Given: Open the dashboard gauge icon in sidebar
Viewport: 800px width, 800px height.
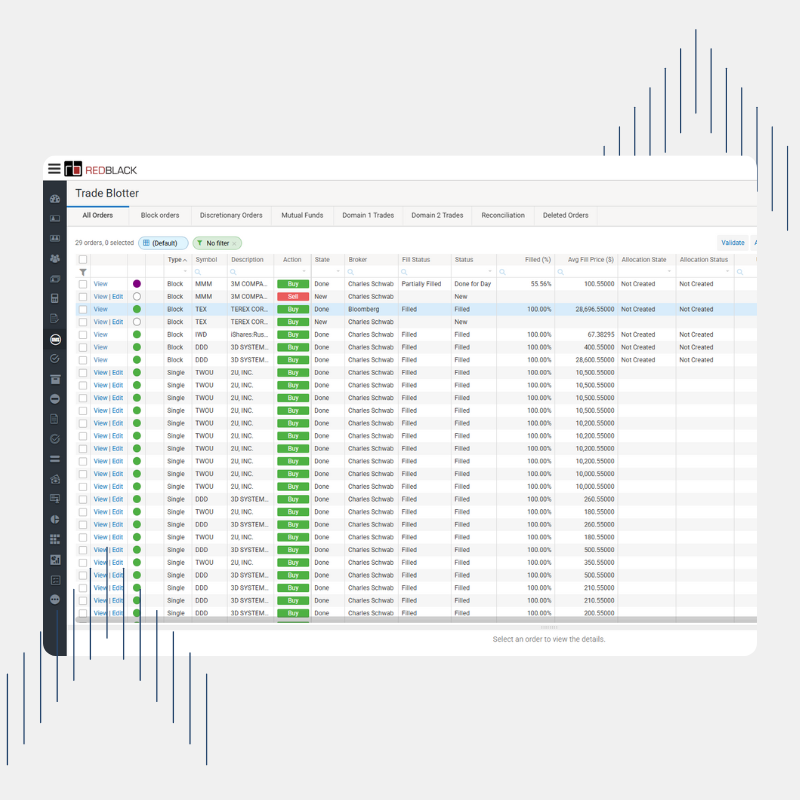Looking at the screenshot, I should coord(55,199).
